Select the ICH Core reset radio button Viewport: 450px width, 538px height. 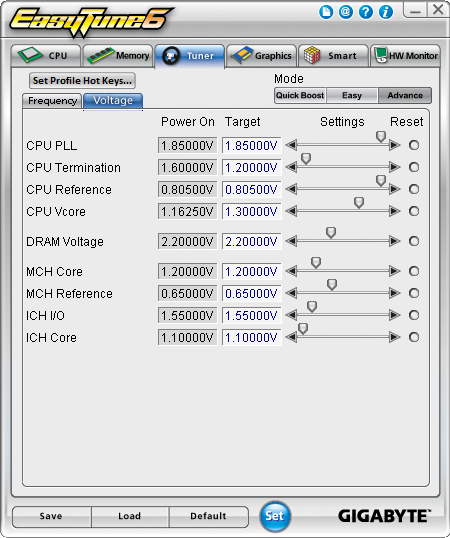pos(414,337)
